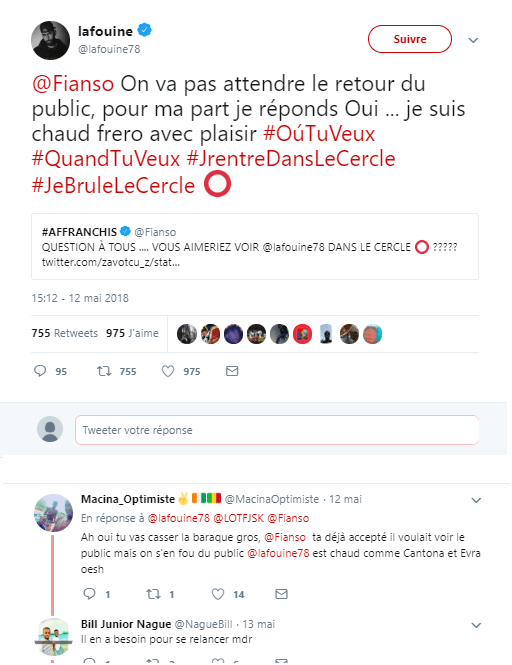Expand options chevron on Bill Junior Nague's reply
The image size is (512, 665).
[476, 625]
